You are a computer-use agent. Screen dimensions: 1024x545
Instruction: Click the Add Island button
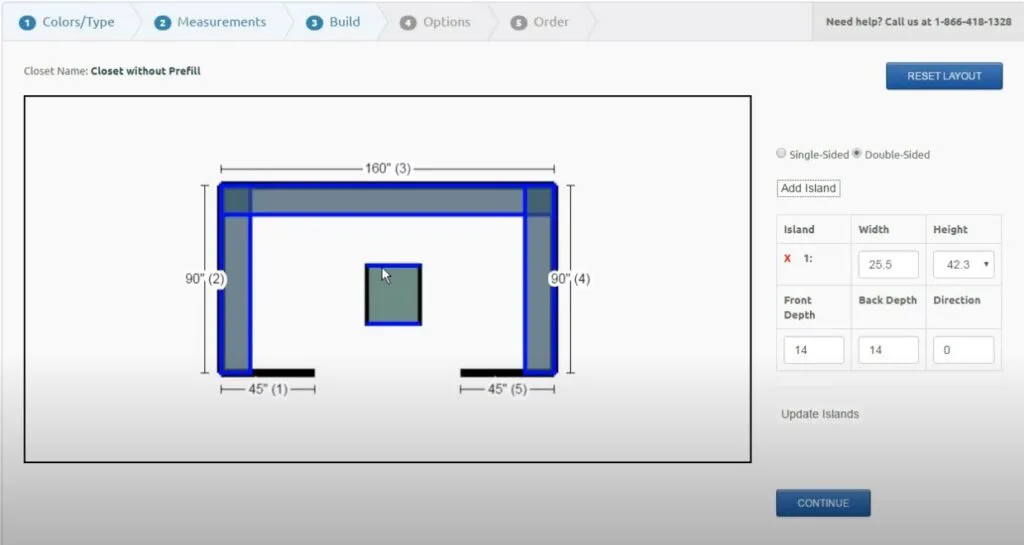coord(808,188)
